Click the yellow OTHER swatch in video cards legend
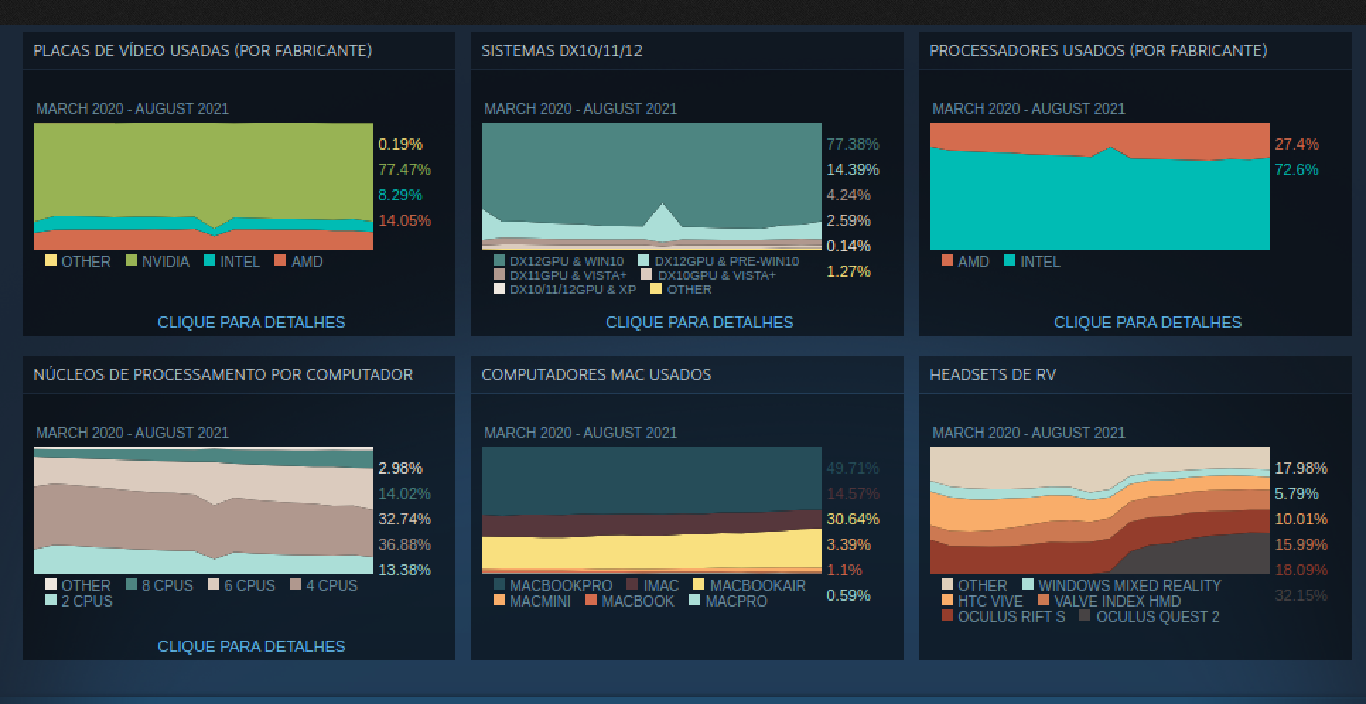 pos(51,261)
